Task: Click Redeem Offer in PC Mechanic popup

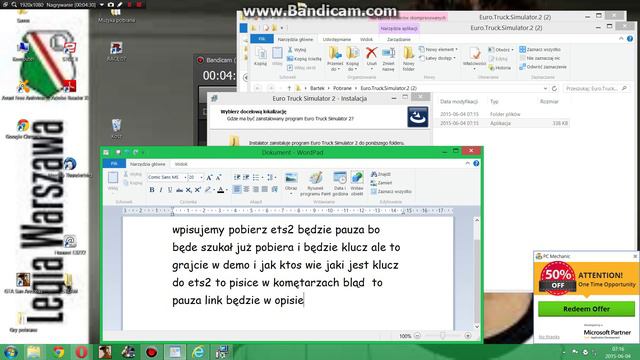Action: [586, 309]
